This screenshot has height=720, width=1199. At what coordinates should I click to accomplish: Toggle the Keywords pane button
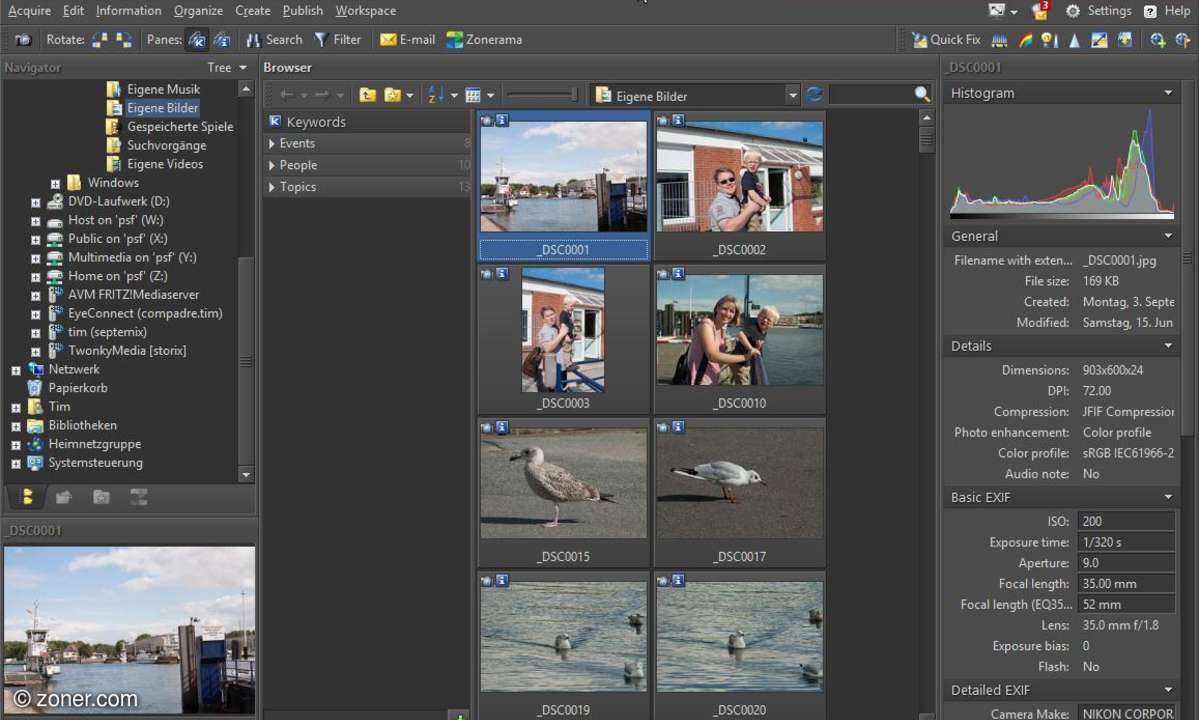197,40
